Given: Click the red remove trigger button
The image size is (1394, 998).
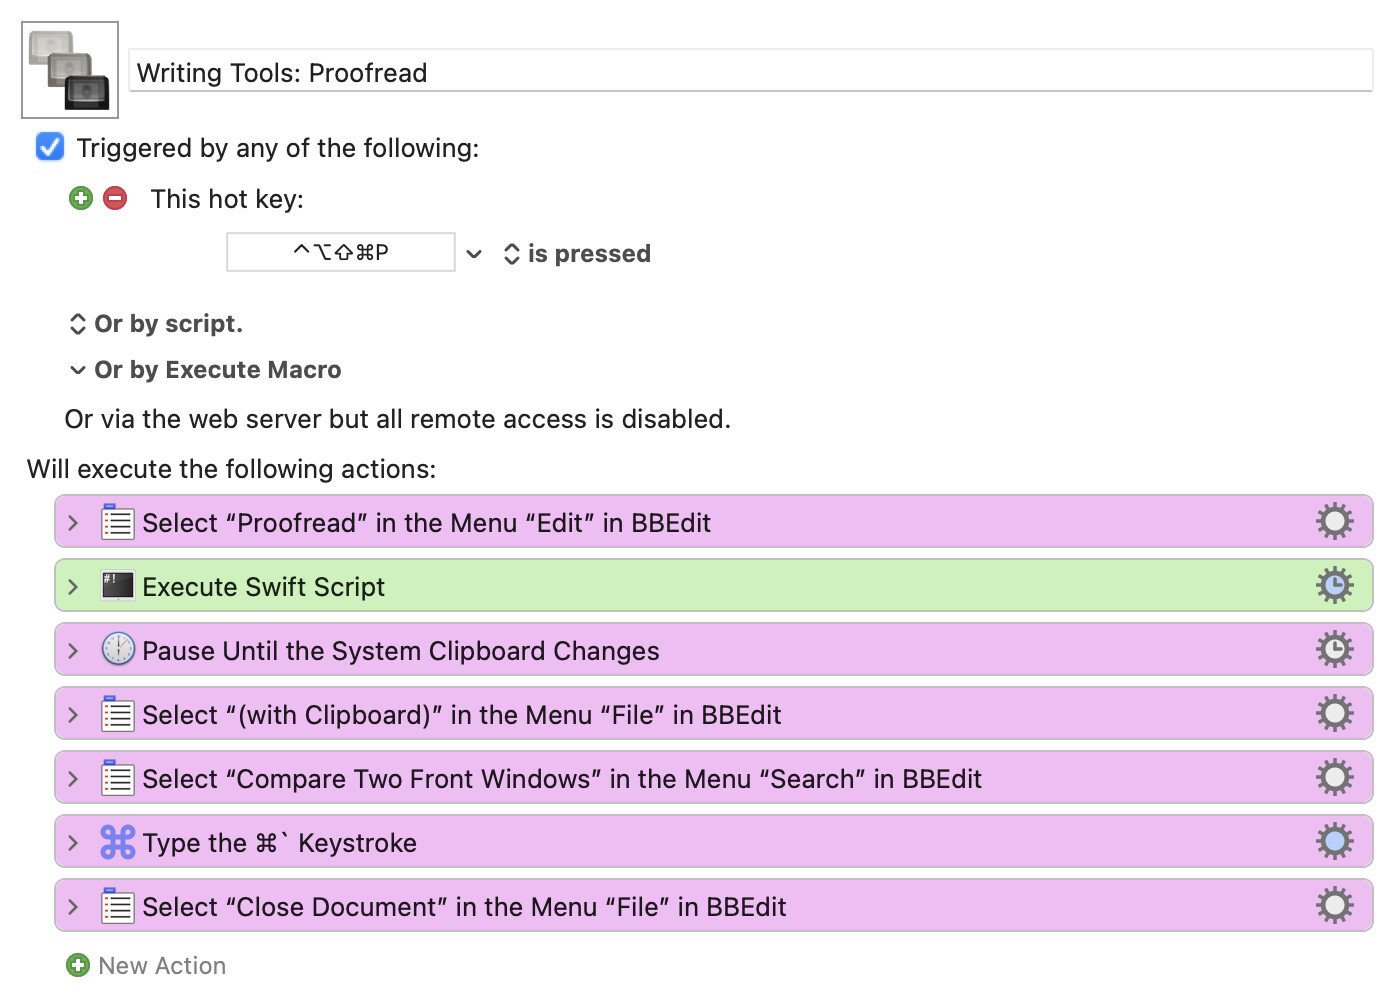Looking at the screenshot, I should coord(116,198).
